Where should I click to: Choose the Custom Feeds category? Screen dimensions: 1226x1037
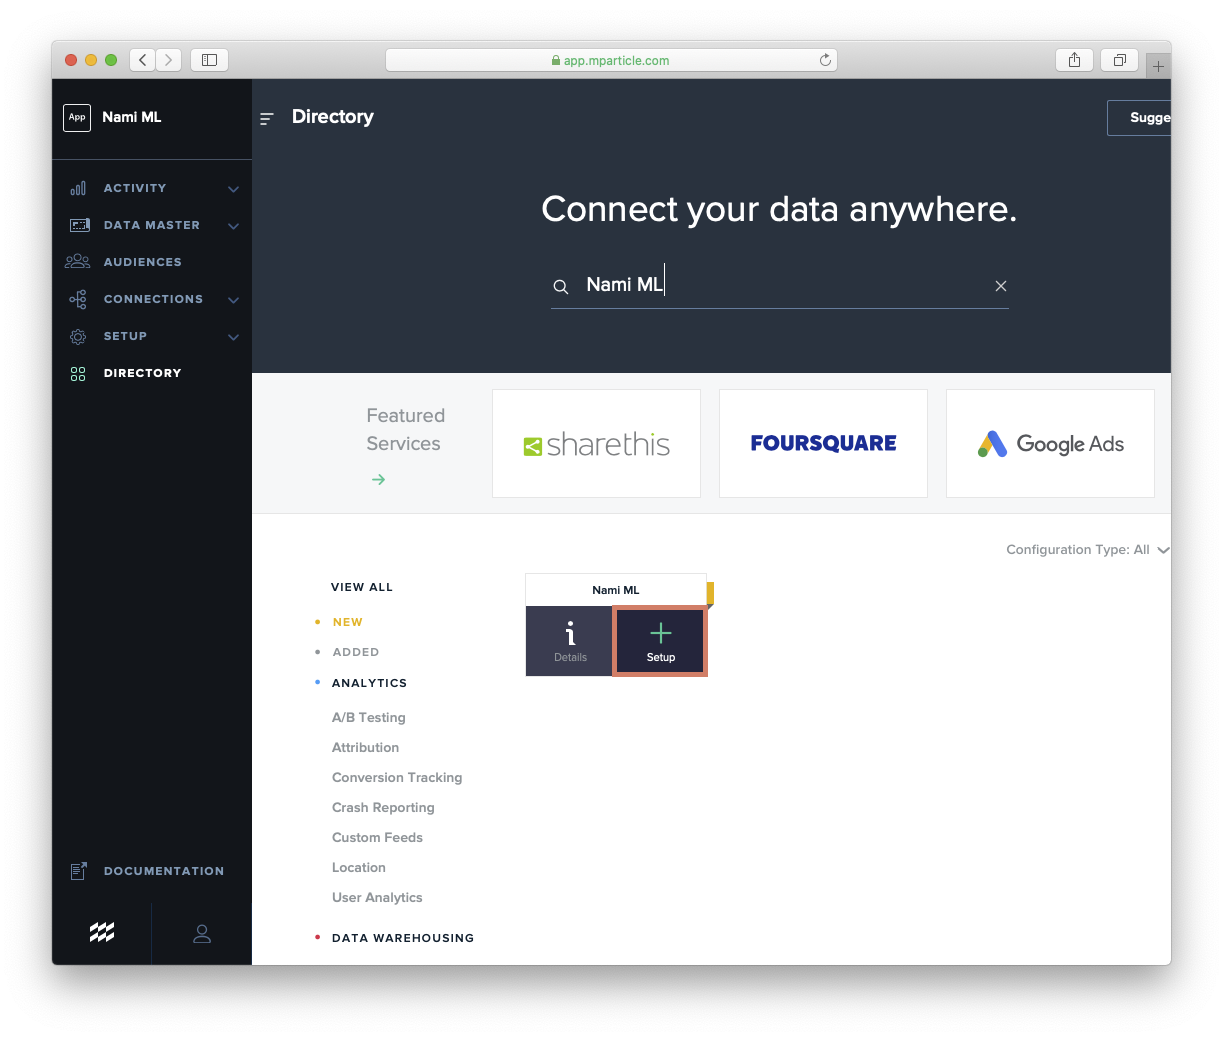[x=377, y=838]
